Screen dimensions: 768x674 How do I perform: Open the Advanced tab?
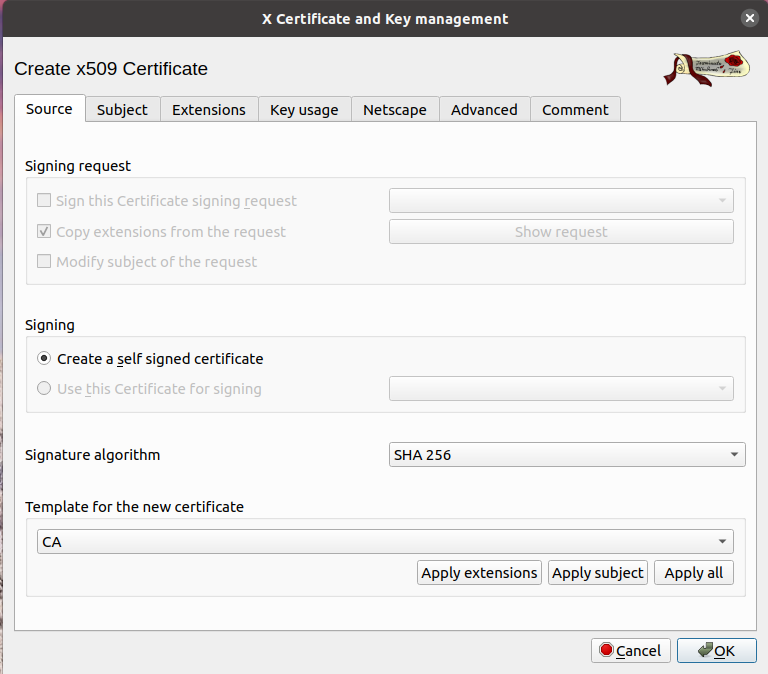click(x=484, y=110)
